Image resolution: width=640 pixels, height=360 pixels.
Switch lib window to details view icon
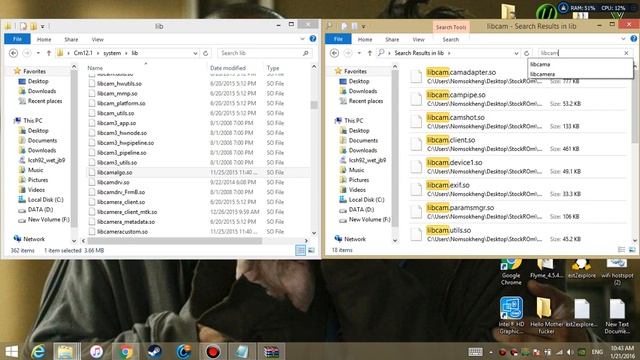300,250
